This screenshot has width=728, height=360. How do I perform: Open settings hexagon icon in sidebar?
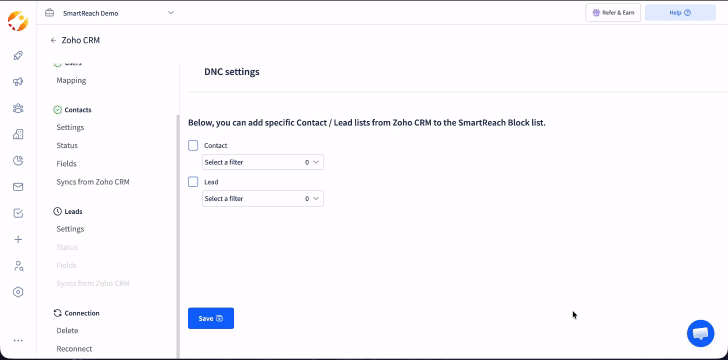pyautogui.click(x=18, y=292)
